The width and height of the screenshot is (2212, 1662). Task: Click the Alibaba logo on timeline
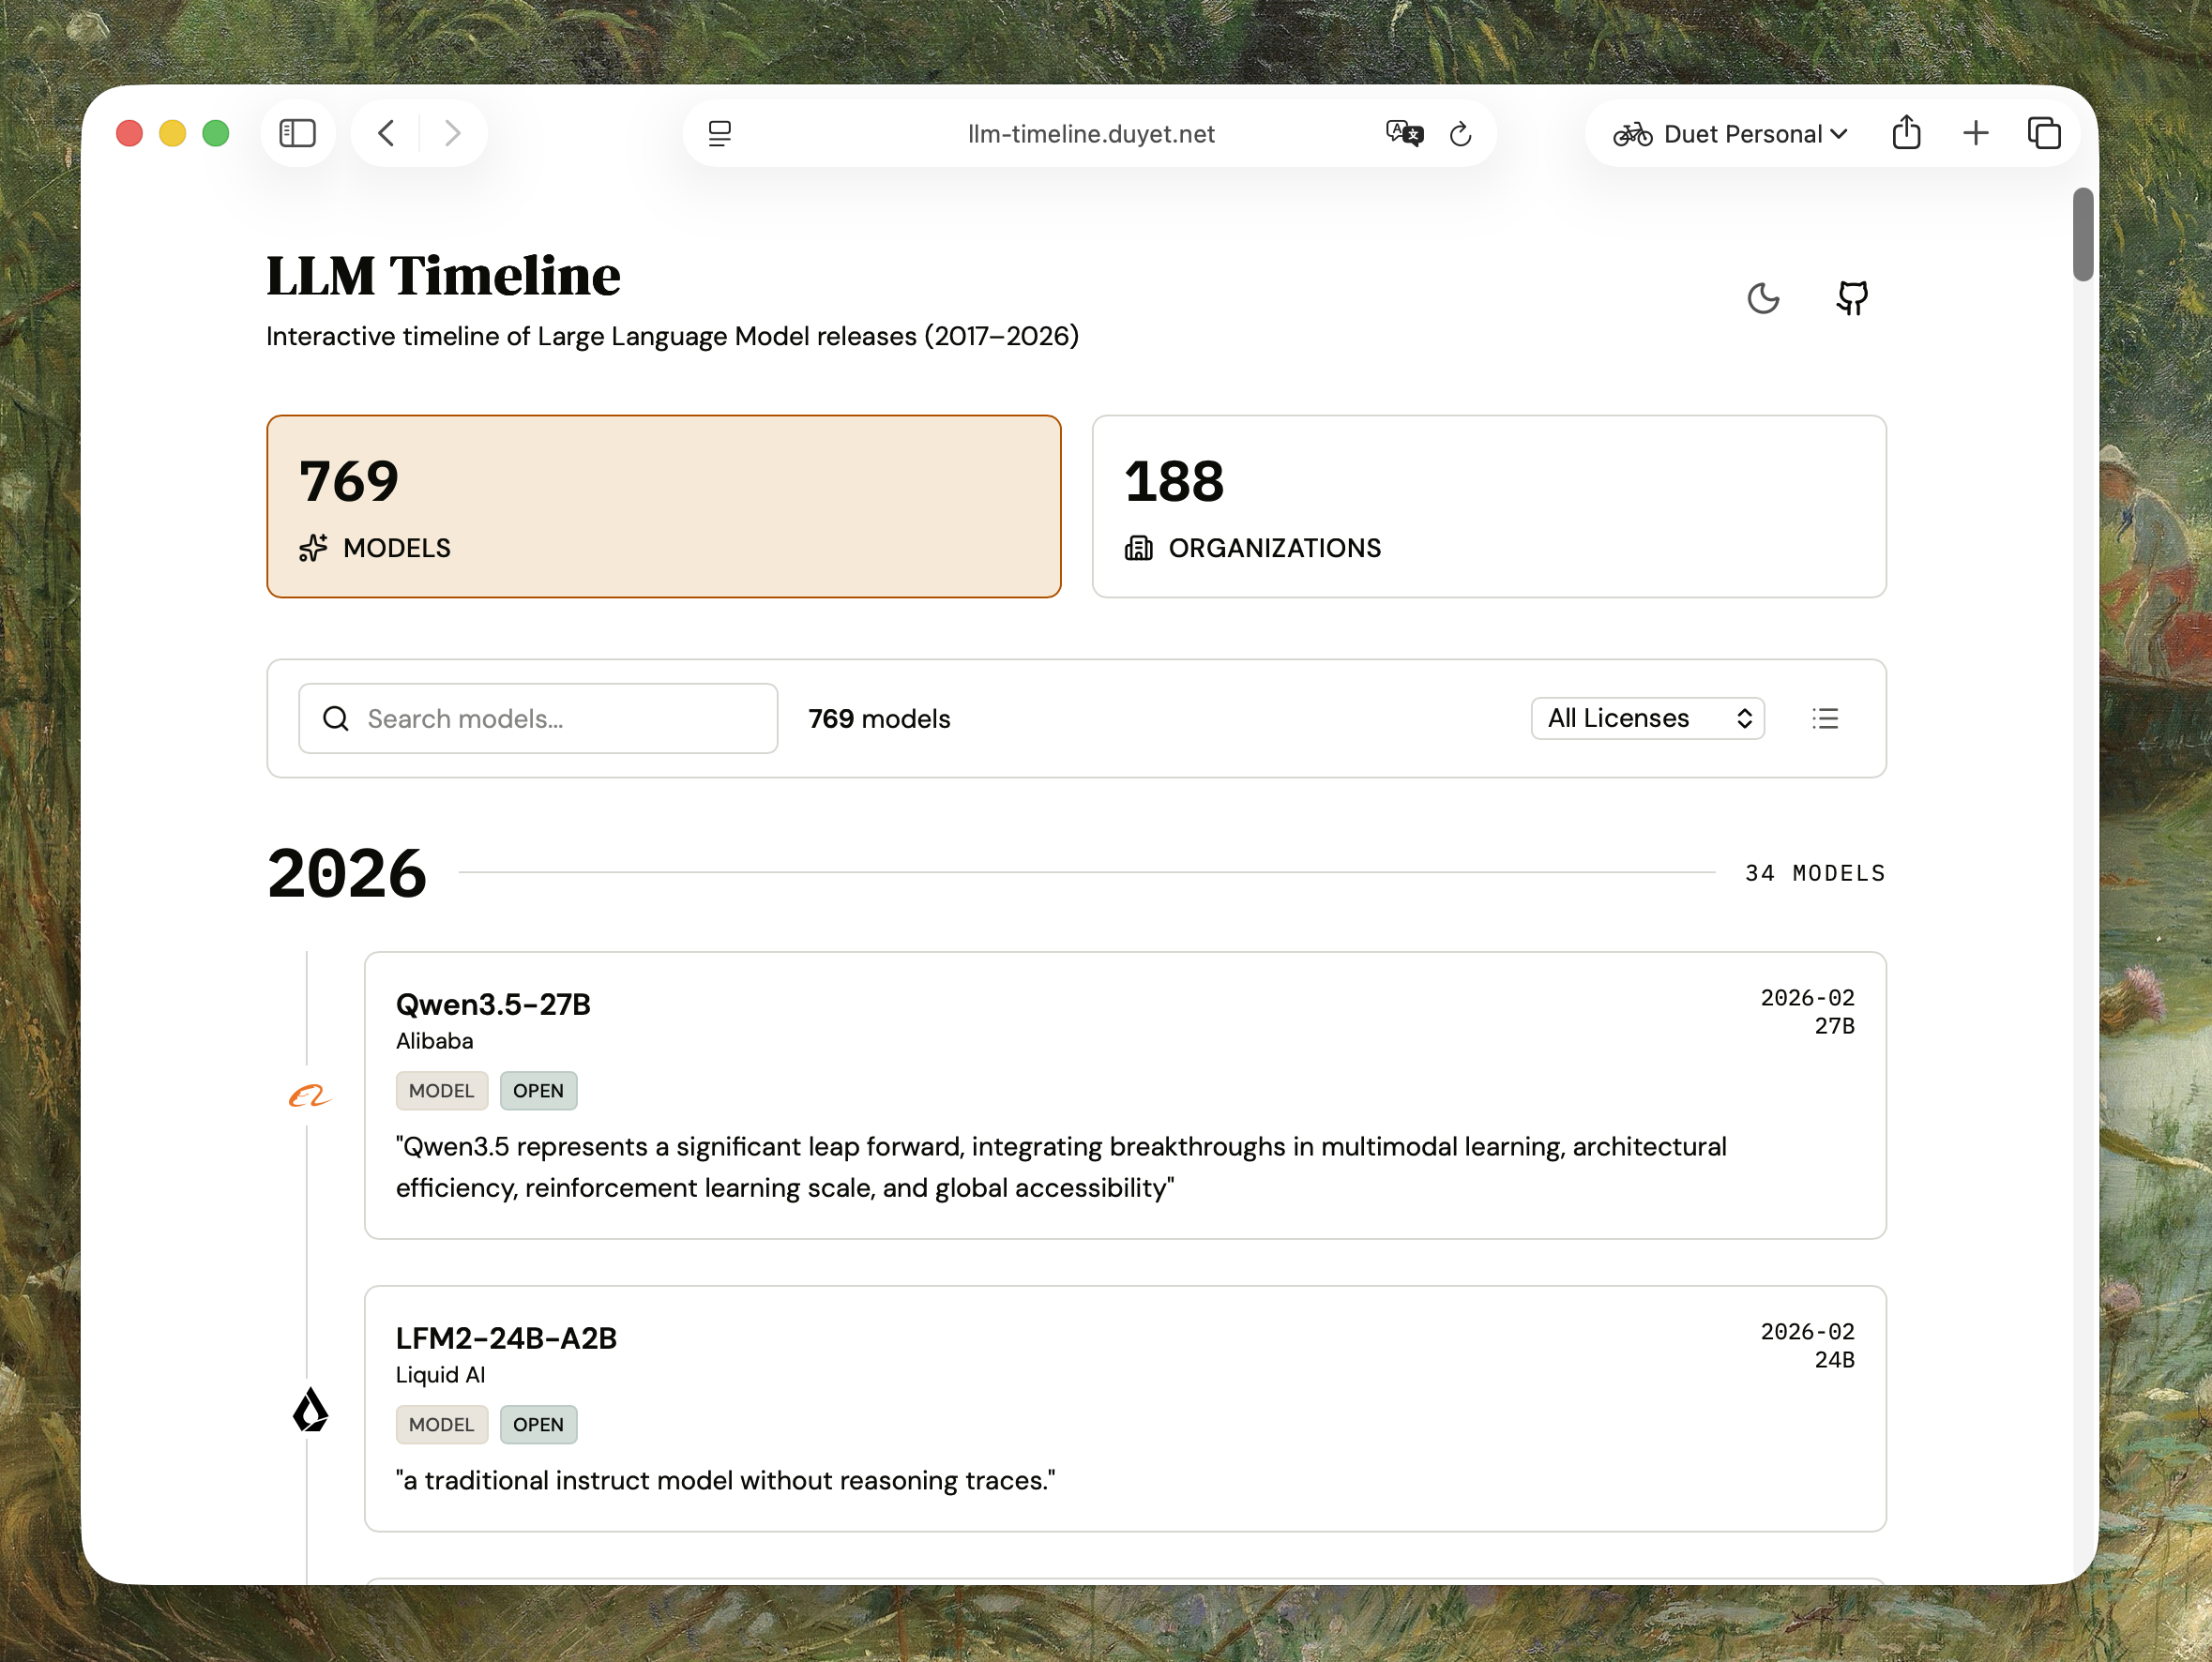coord(309,1096)
